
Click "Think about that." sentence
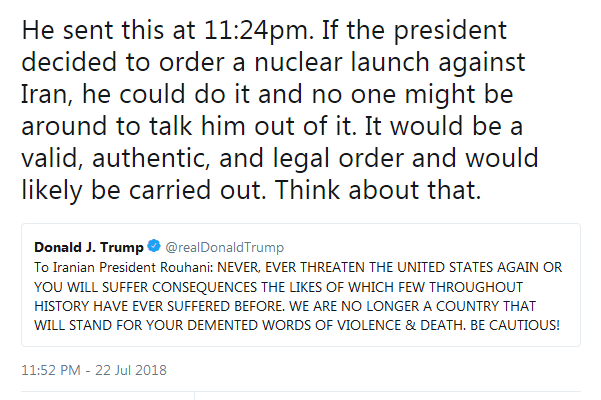(x=401, y=191)
